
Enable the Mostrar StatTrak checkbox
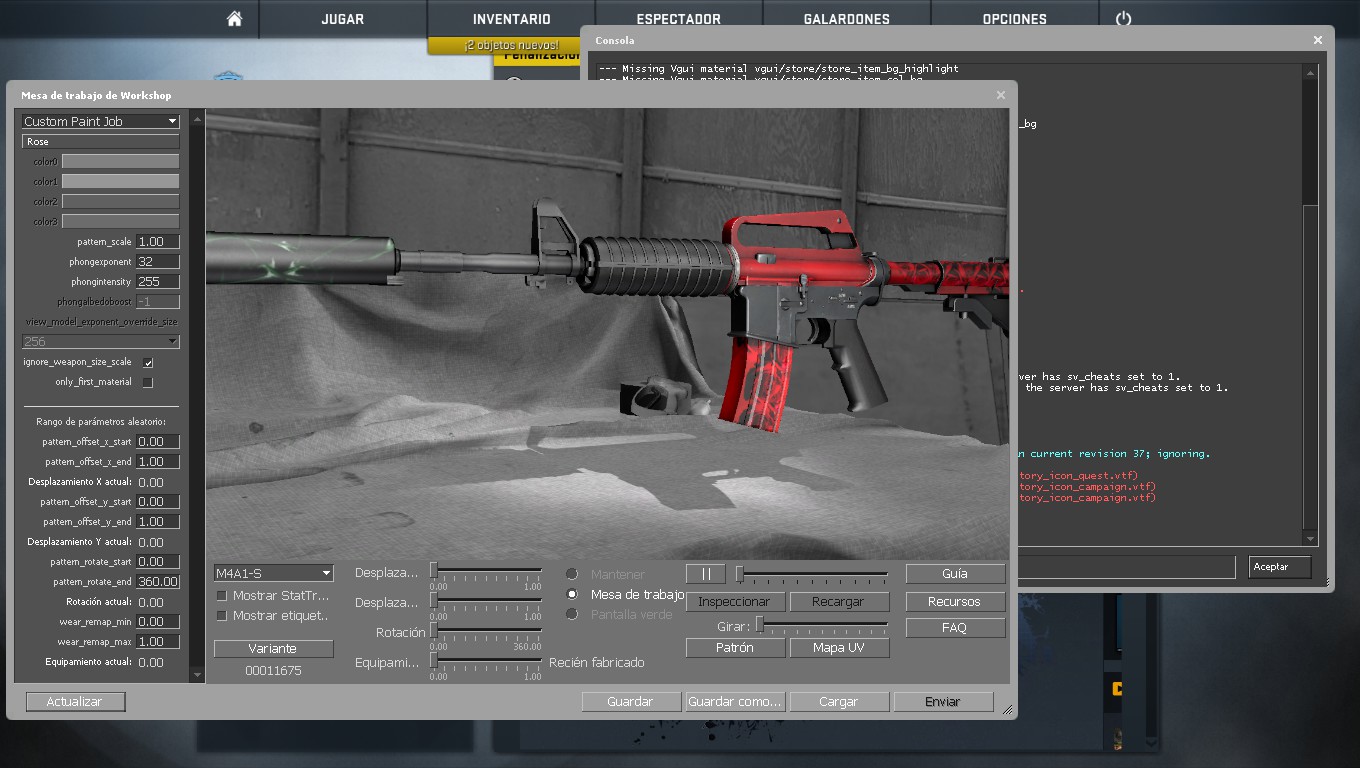(222, 596)
